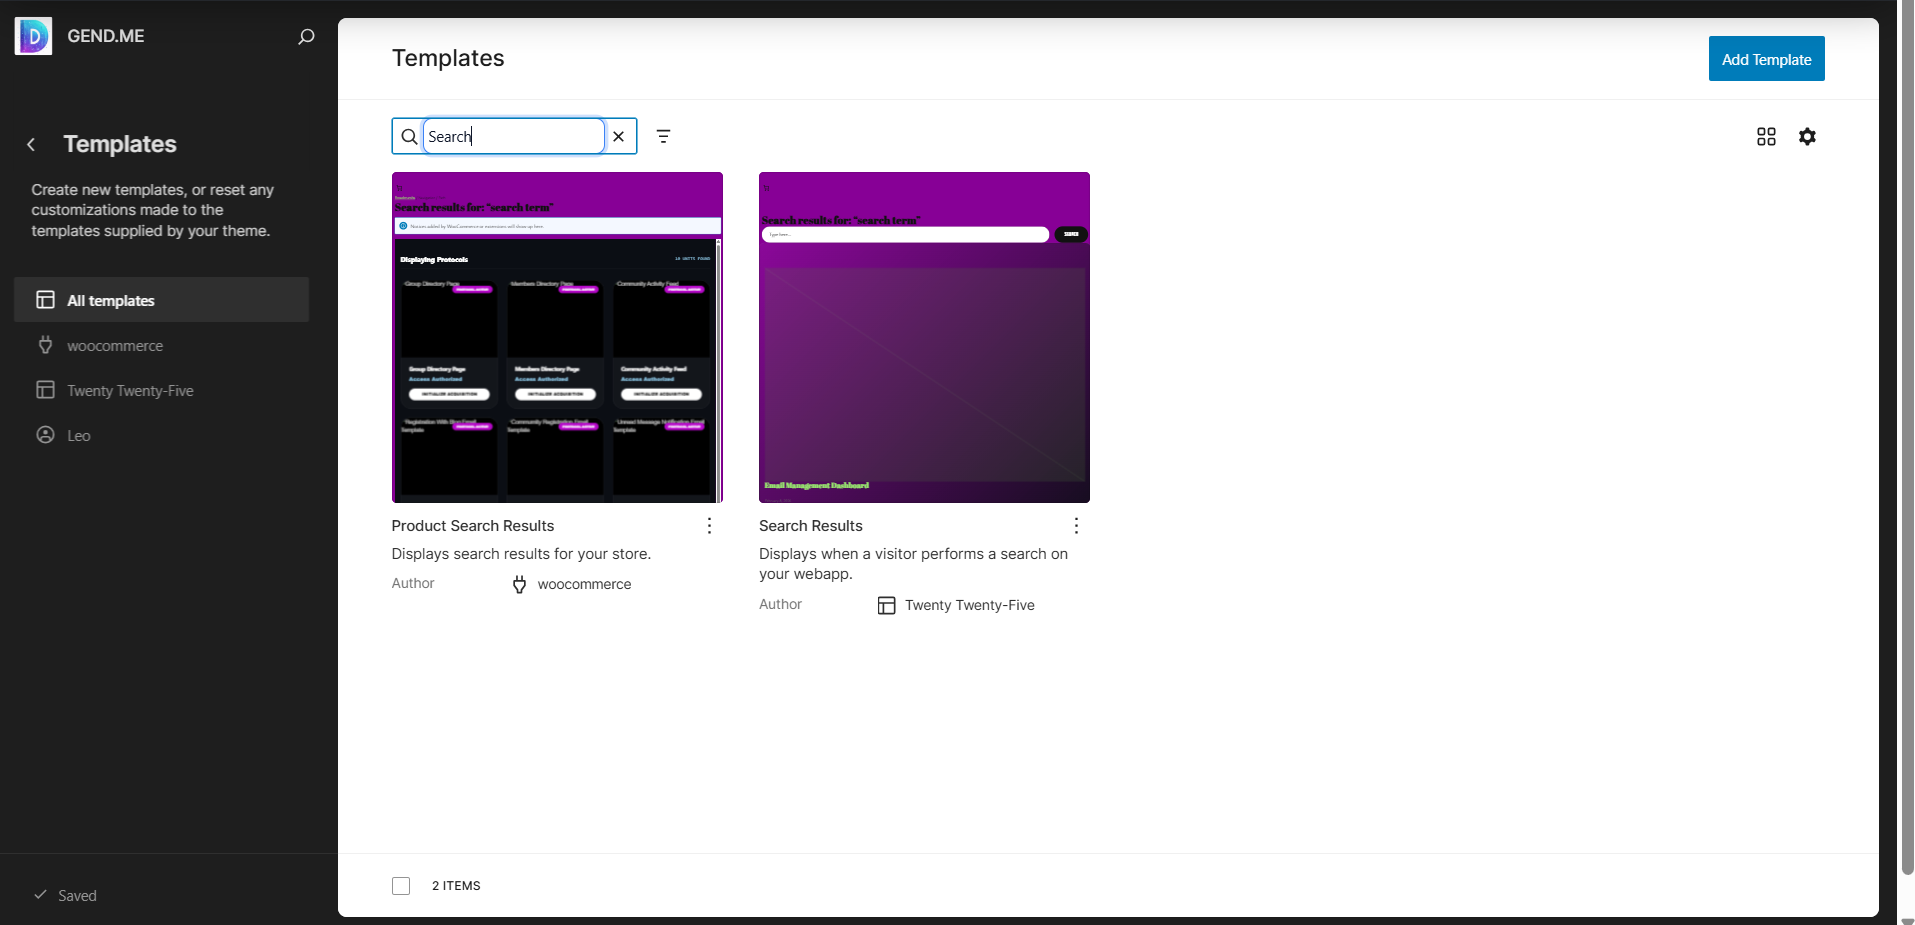
Task: Switch to grid view layout
Action: (1765, 136)
